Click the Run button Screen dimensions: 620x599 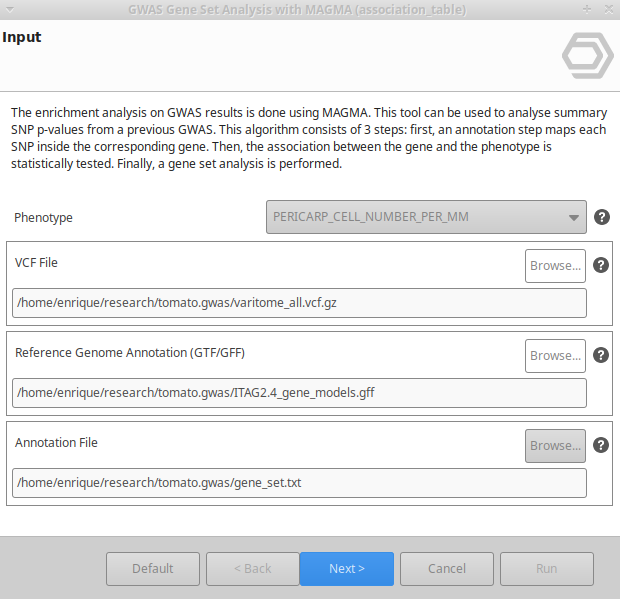click(x=546, y=569)
